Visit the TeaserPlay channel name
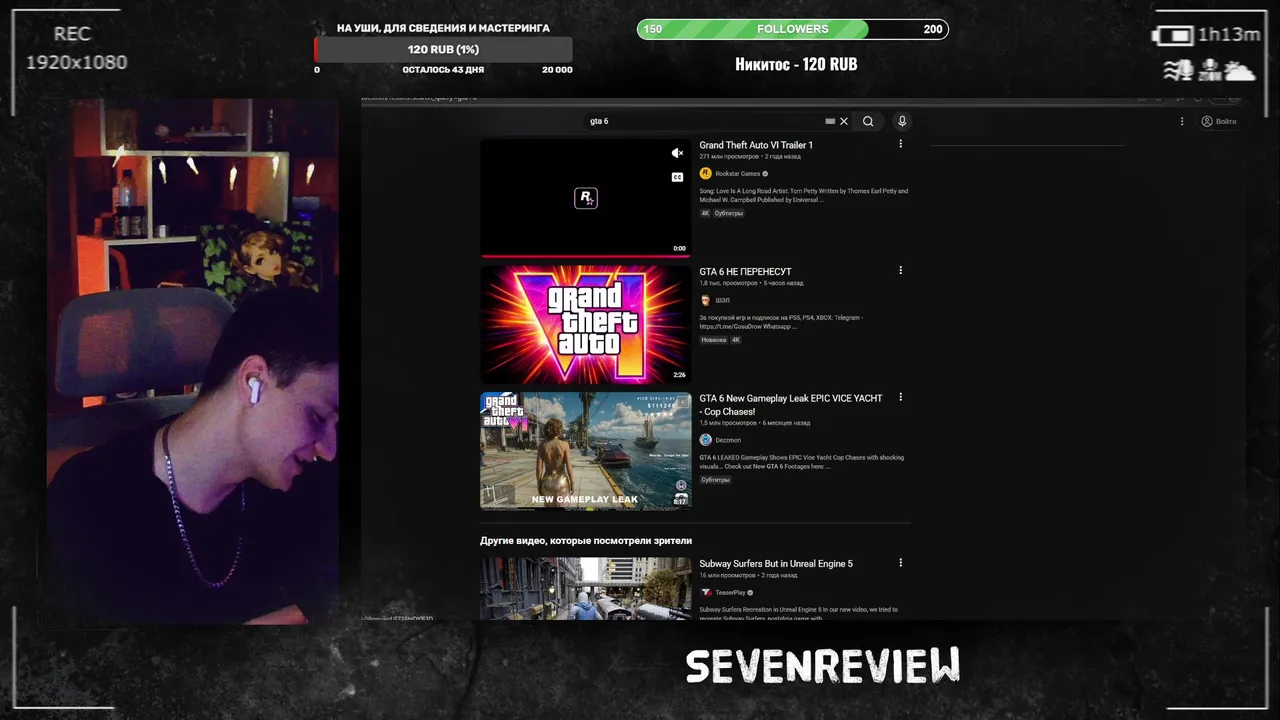The height and width of the screenshot is (720, 1280). [731, 593]
